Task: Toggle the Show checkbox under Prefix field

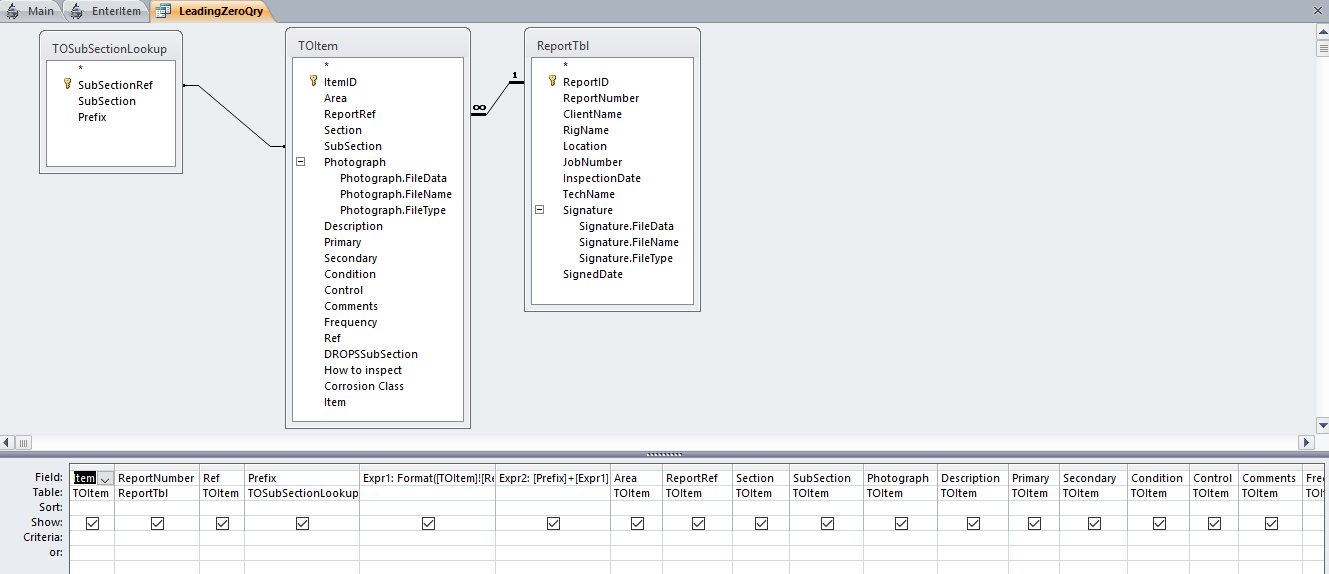Action: point(302,523)
